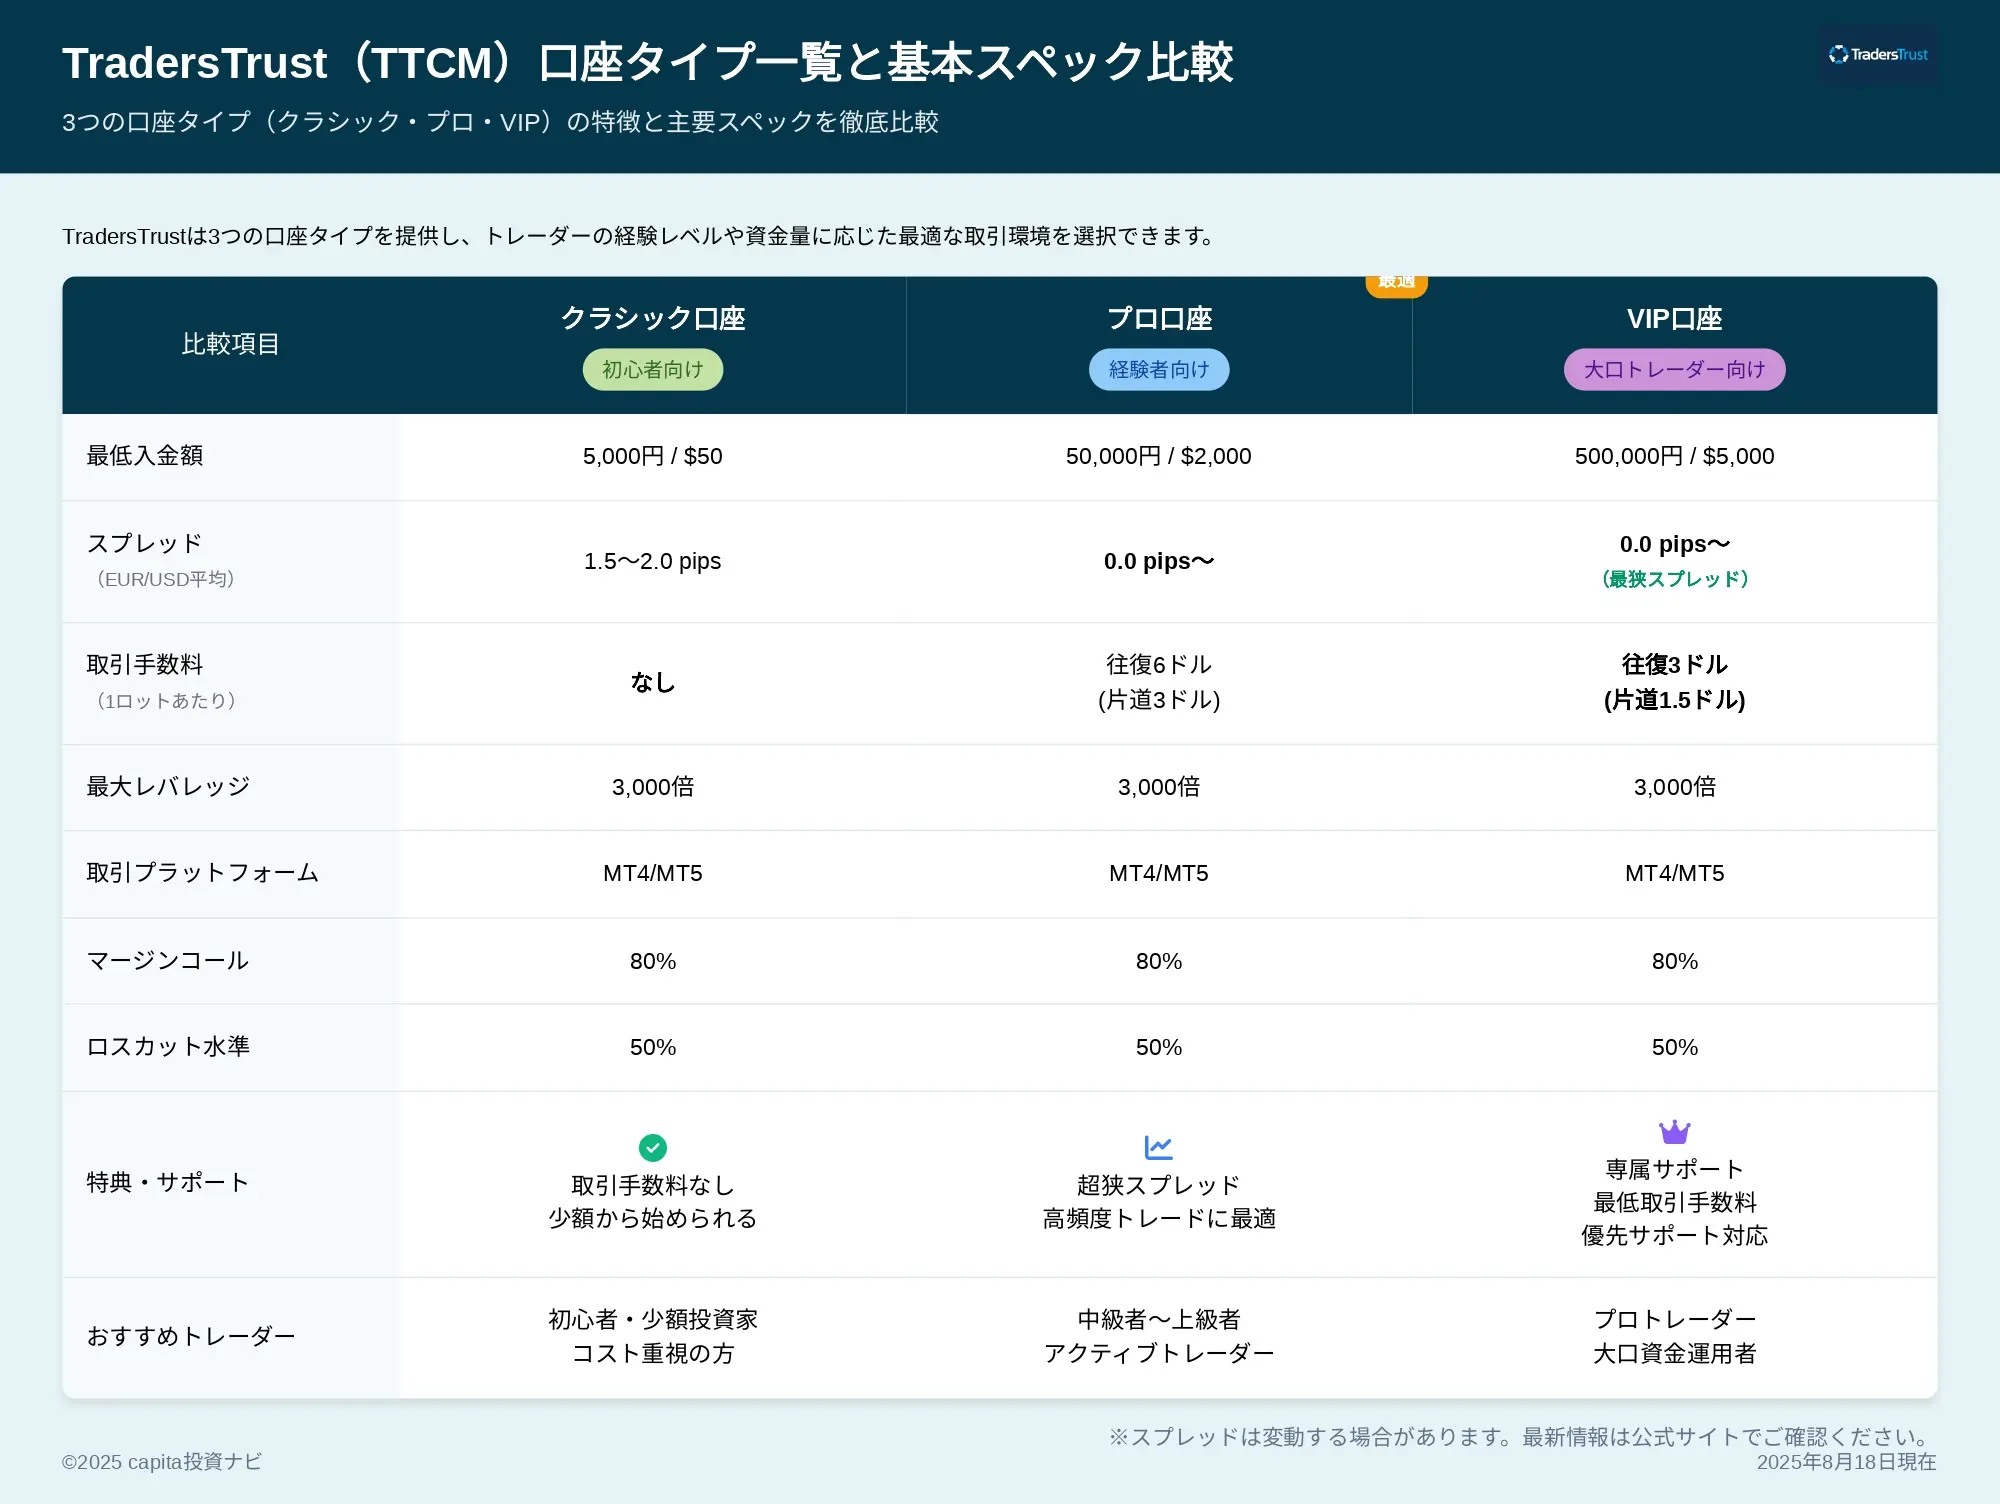
Task: Select VIP account 50% stop-out cell
Action: coord(1674,1047)
